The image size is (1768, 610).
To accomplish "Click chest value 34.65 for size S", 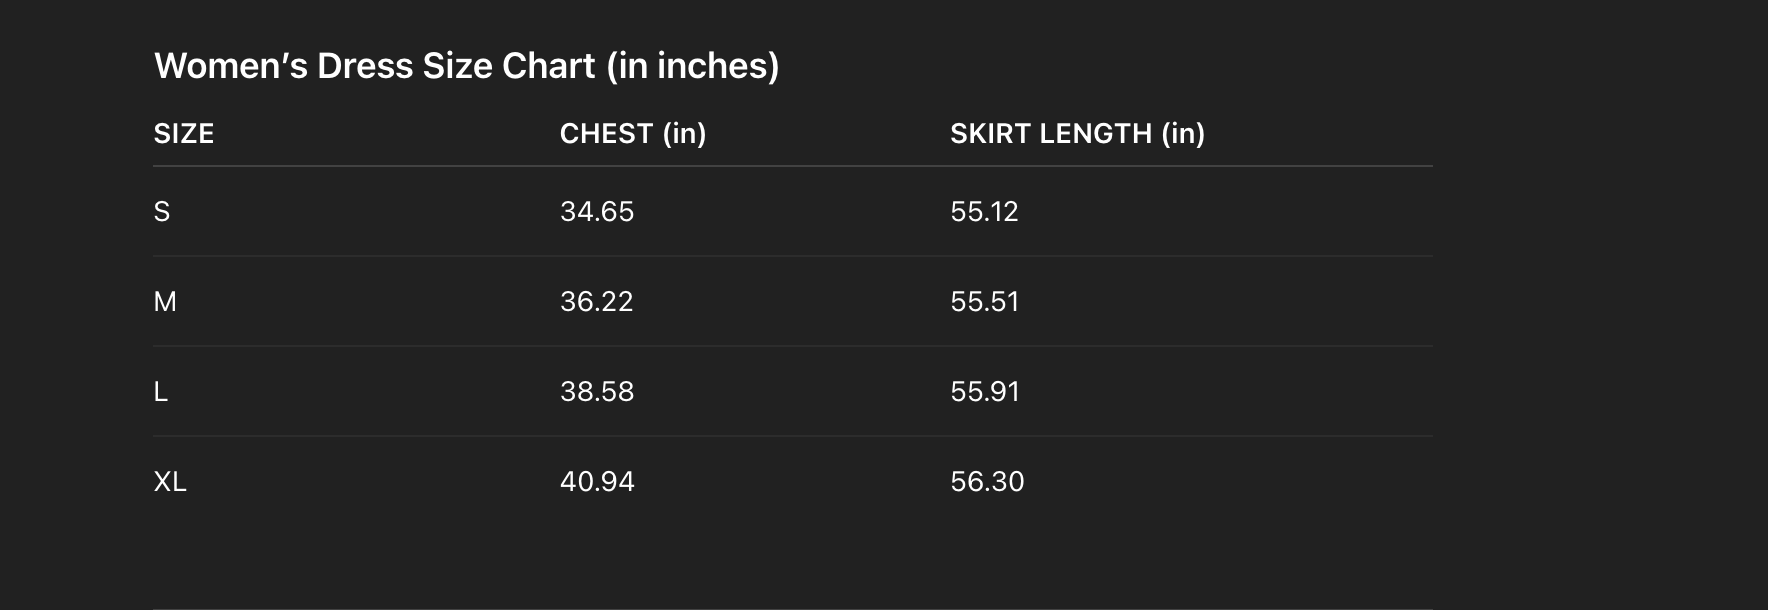I will pyautogui.click(x=597, y=212).
